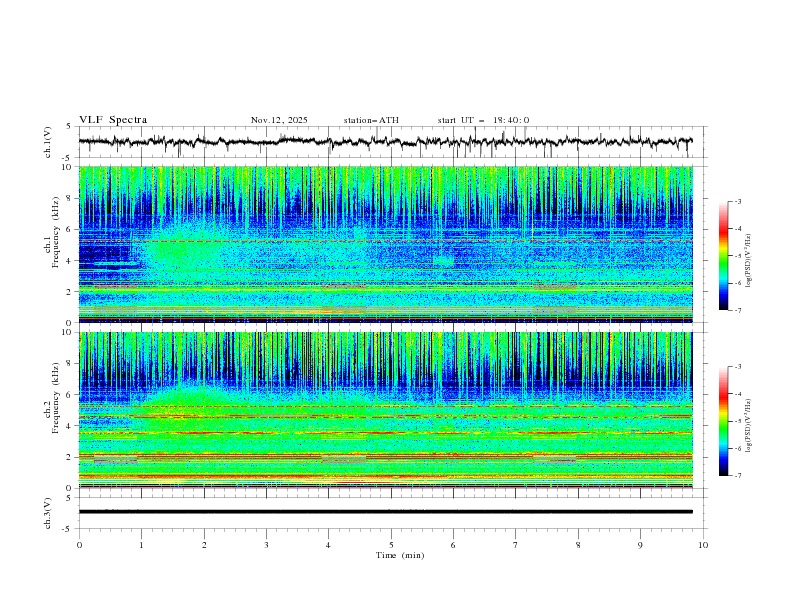
Task: Click the 'station=ATH' label
Action: (371, 120)
